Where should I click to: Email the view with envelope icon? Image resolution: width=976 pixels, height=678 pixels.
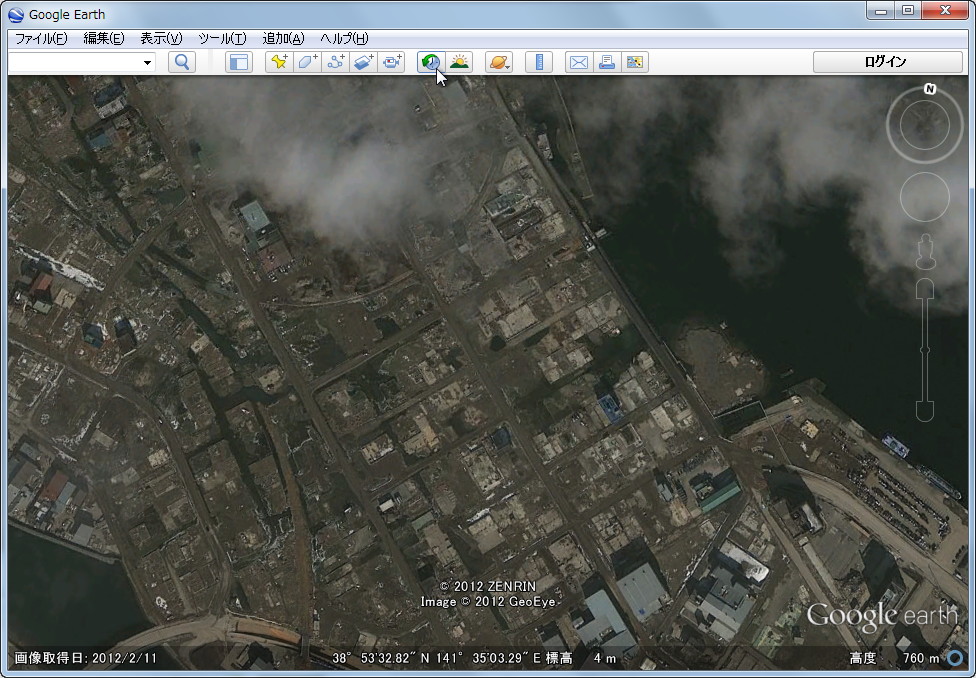coord(579,62)
